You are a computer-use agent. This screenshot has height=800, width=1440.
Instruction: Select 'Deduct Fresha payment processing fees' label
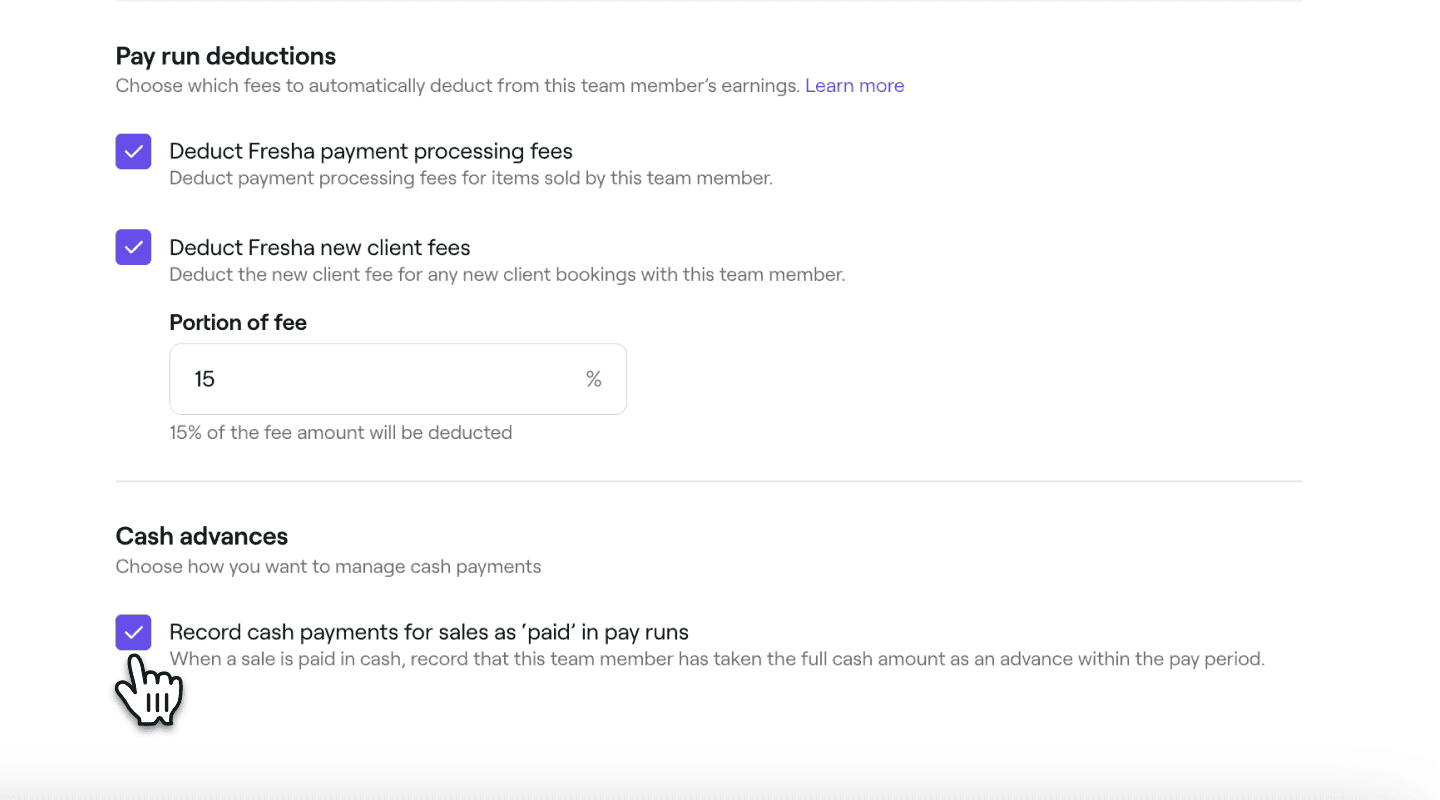point(371,152)
